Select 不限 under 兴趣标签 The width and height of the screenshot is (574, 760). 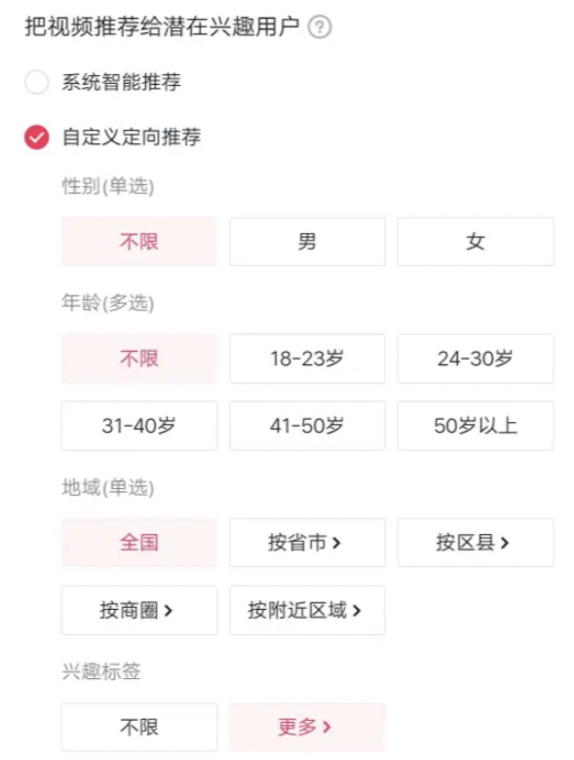(139, 727)
